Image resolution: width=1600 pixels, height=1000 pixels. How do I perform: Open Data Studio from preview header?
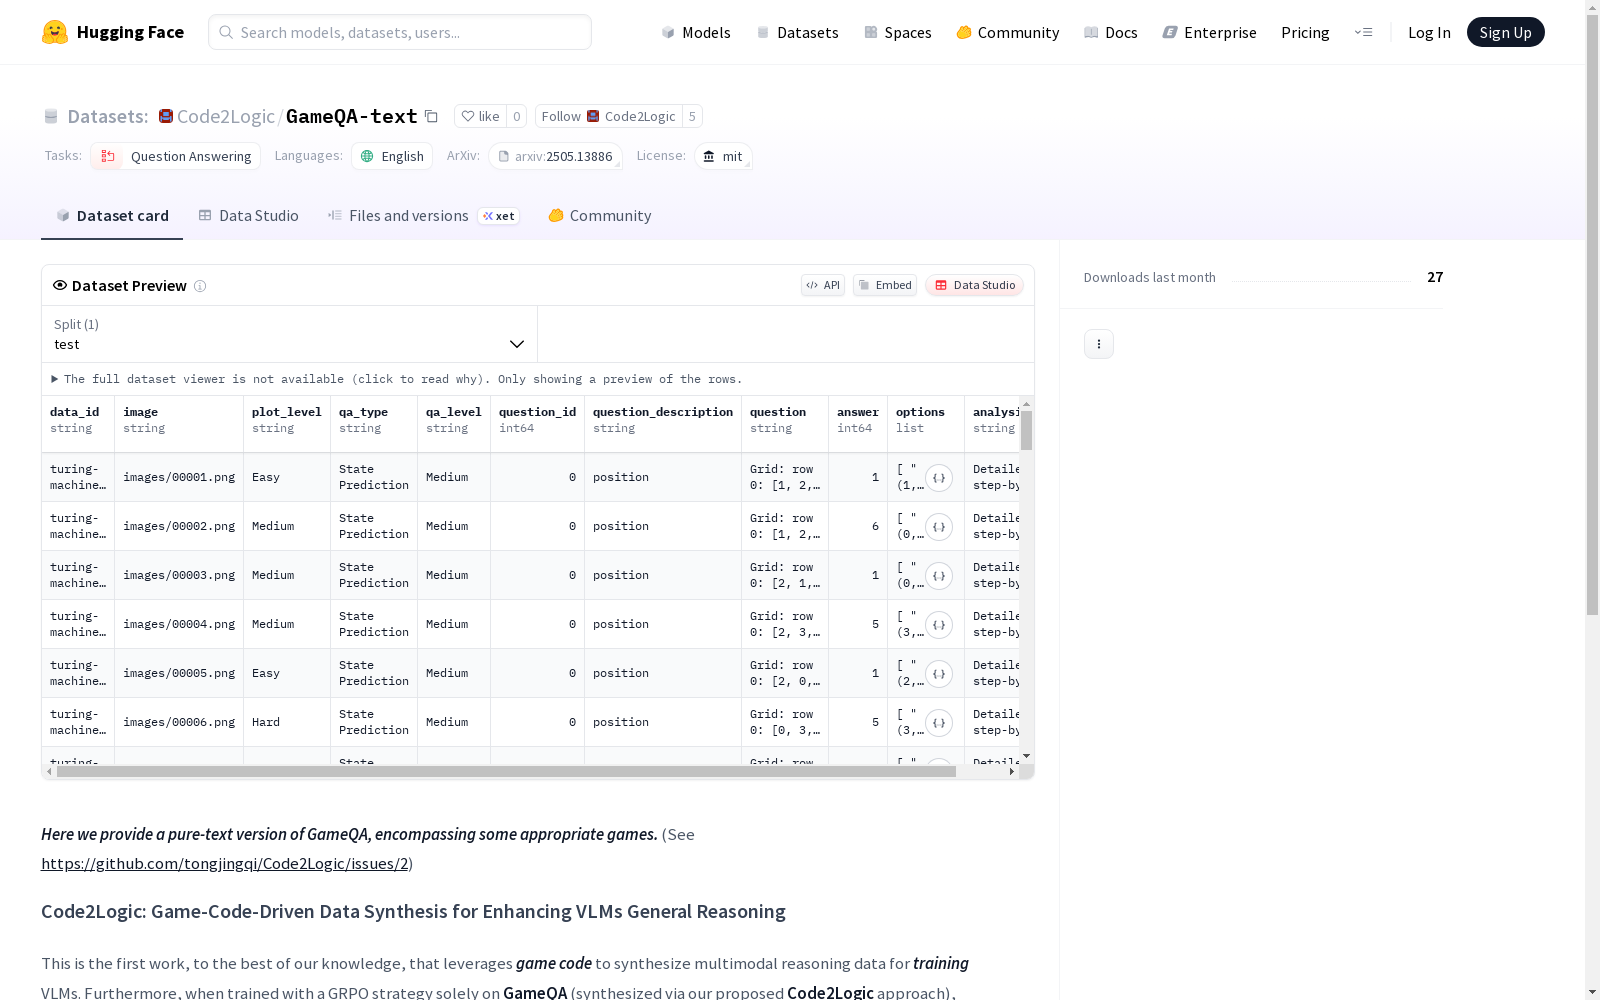click(974, 285)
